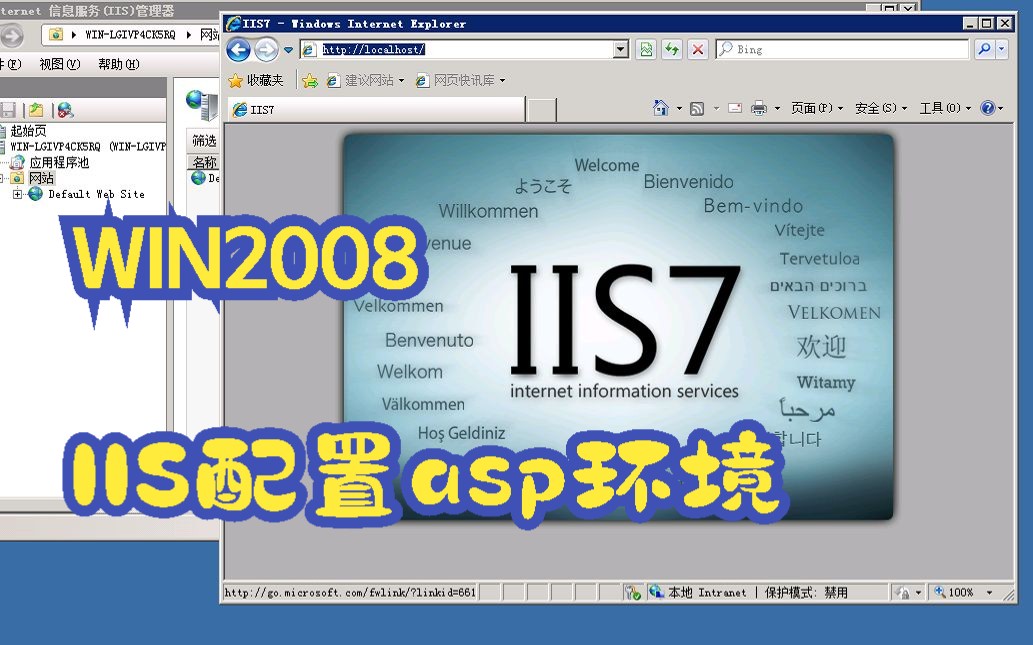Image resolution: width=1033 pixels, height=645 pixels.
Task: Select the 网站 sites node
Action: tap(41, 178)
